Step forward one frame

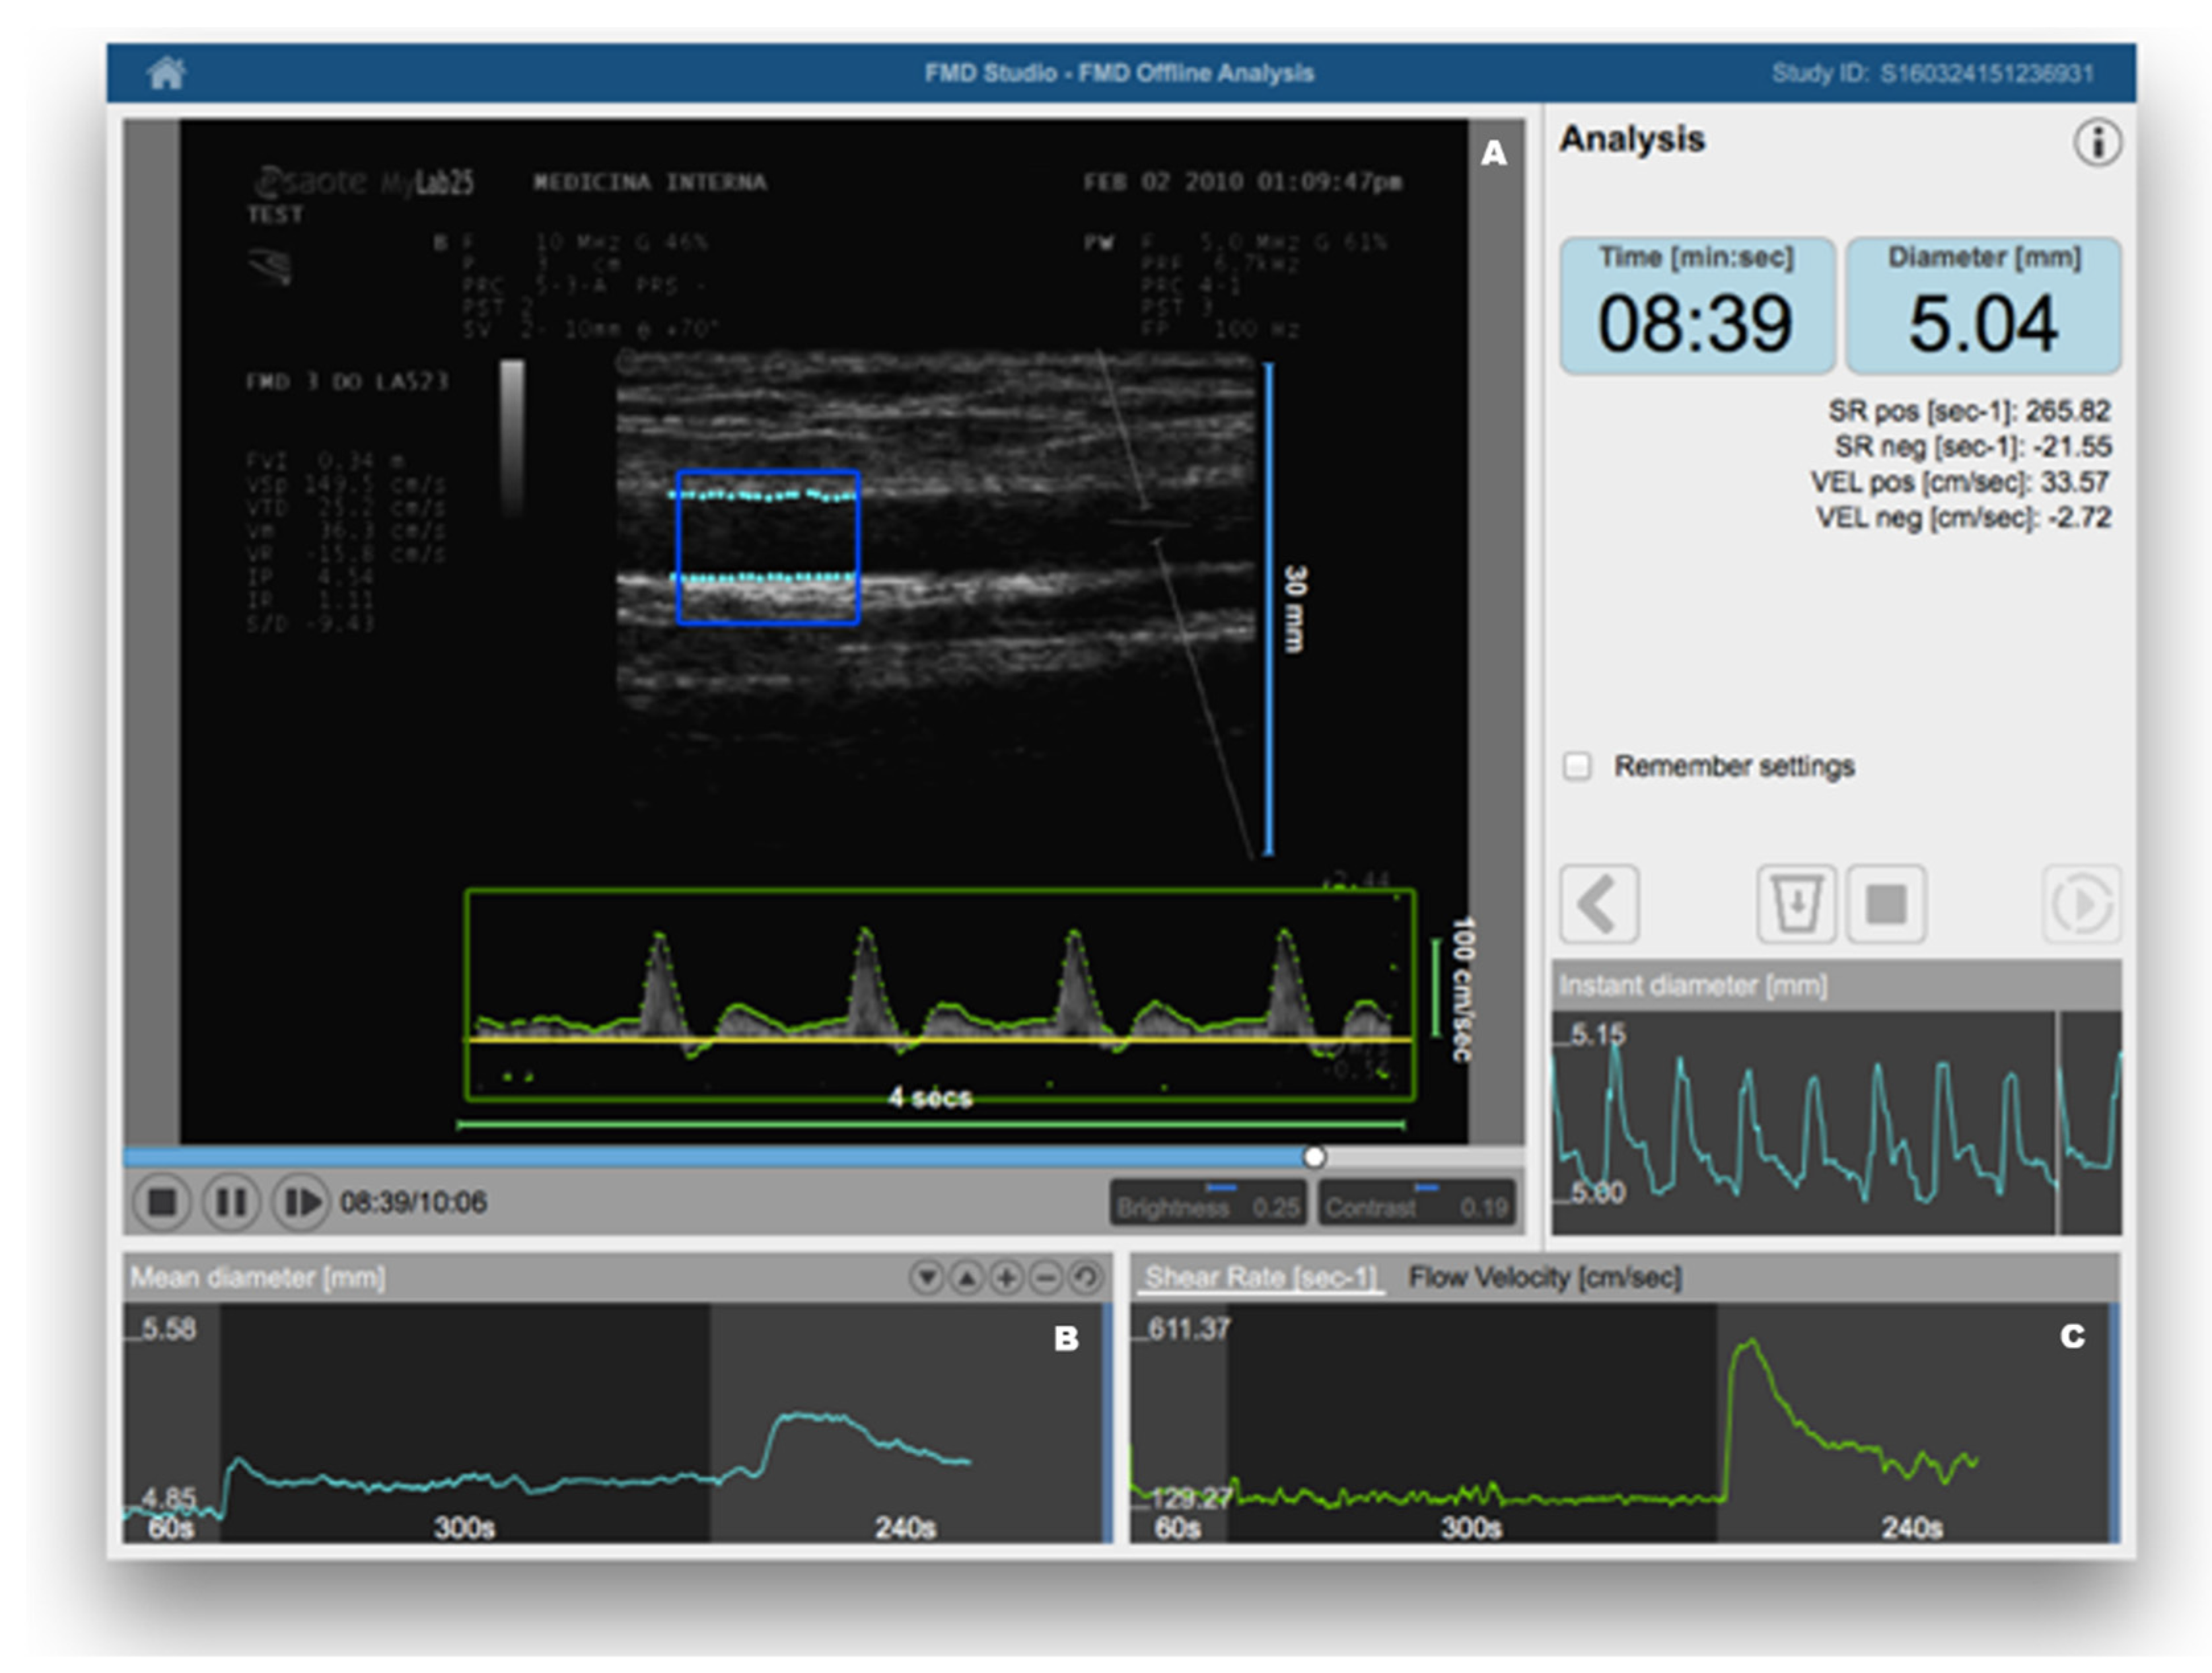pos(302,1201)
